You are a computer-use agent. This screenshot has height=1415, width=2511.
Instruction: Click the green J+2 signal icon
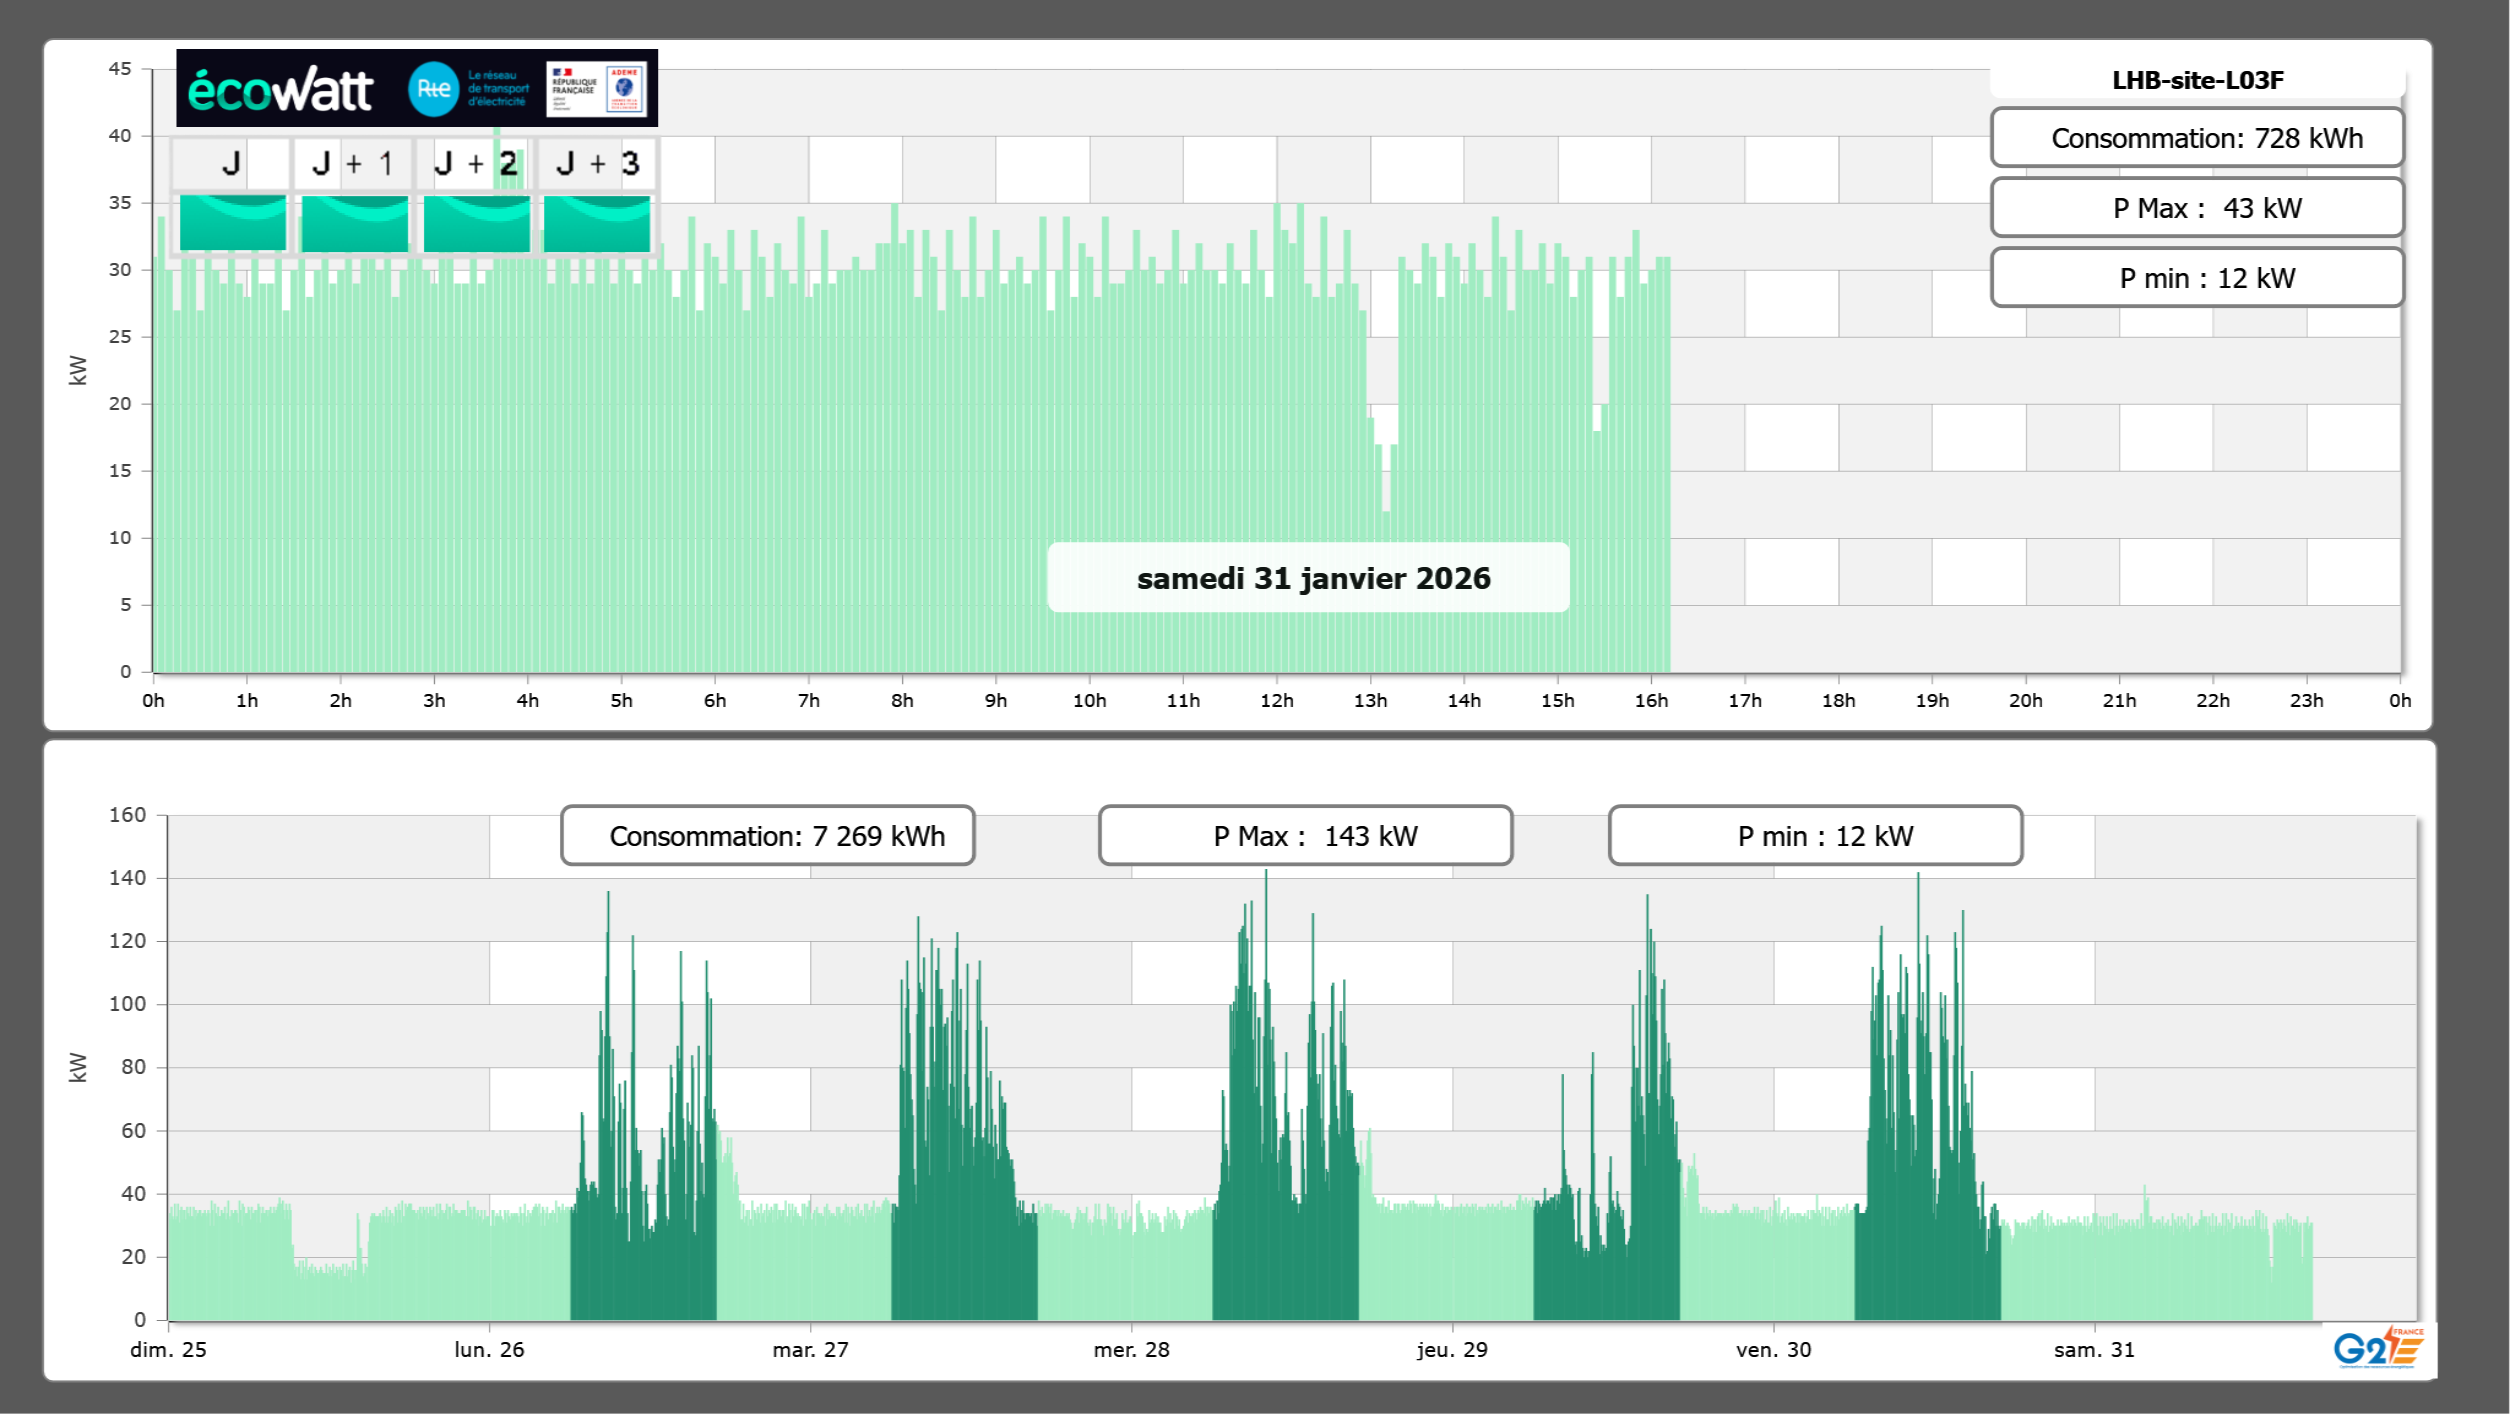coord(476,223)
